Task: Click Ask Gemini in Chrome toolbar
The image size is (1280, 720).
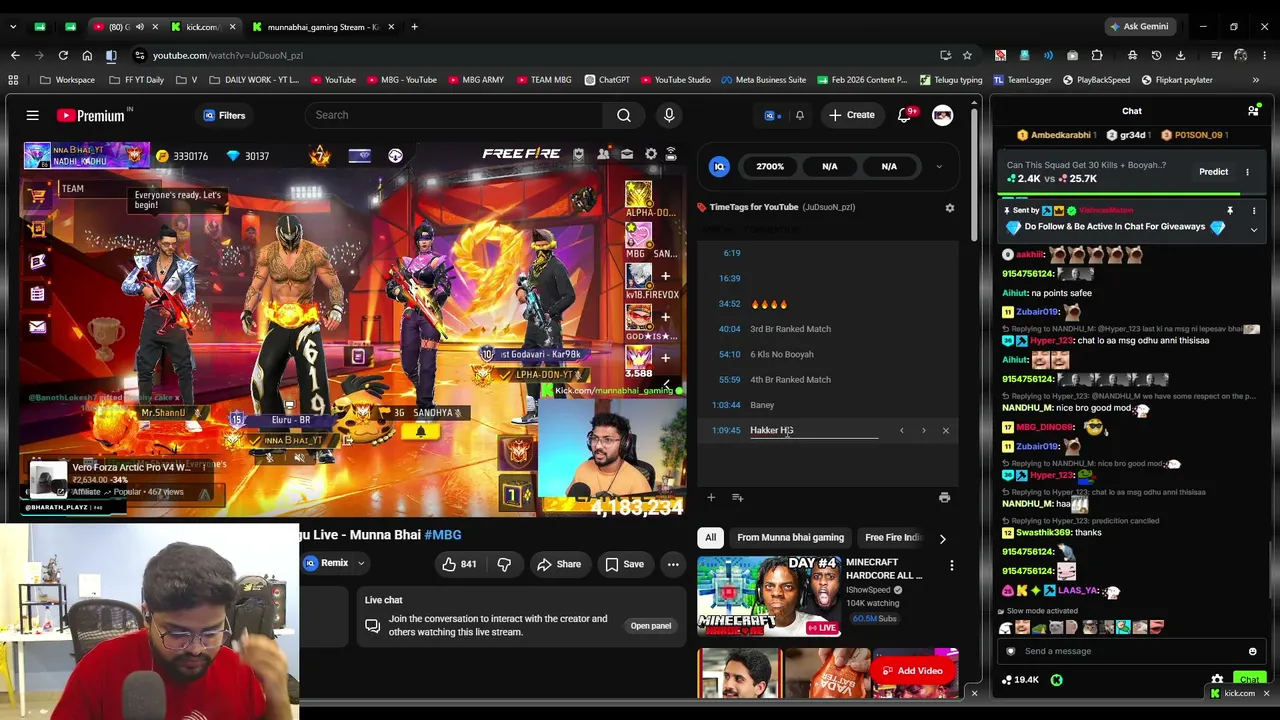Action: coord(1138,27)
